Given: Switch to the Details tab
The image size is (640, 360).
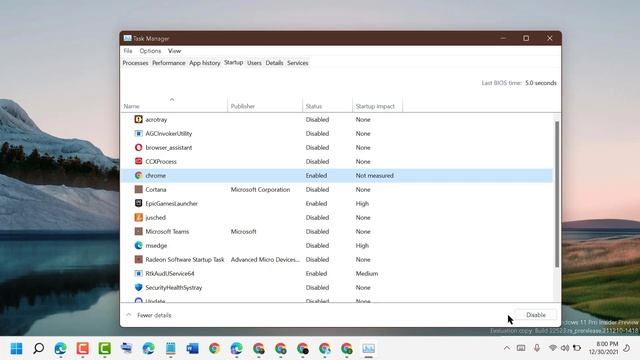Looking at the screenshot, I should pos(274,63).
